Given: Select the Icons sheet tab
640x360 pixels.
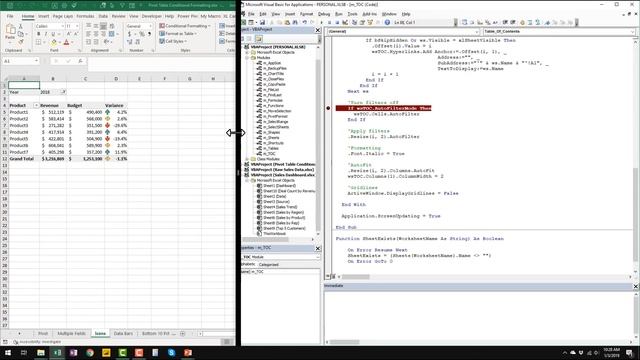Looking at the screenshot, I should [100, 333].
